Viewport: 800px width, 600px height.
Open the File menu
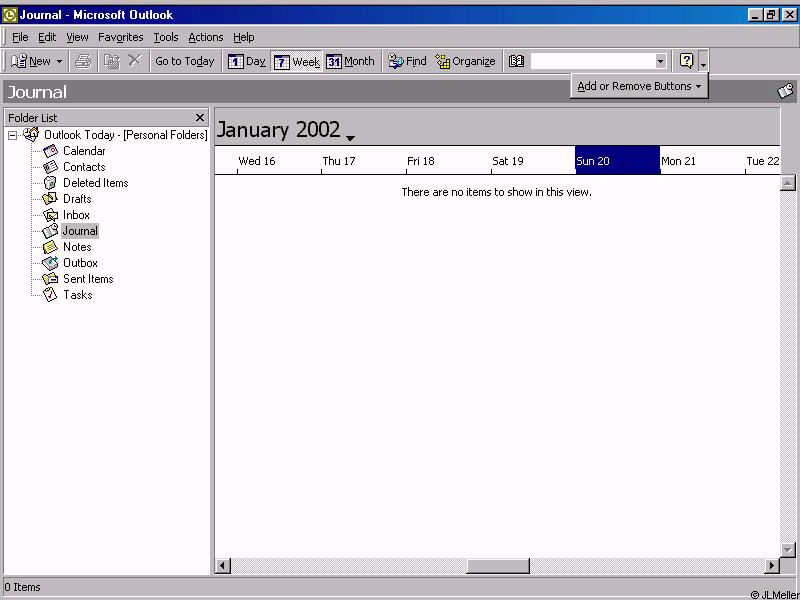pyautogui.click(x=20, y=37)
